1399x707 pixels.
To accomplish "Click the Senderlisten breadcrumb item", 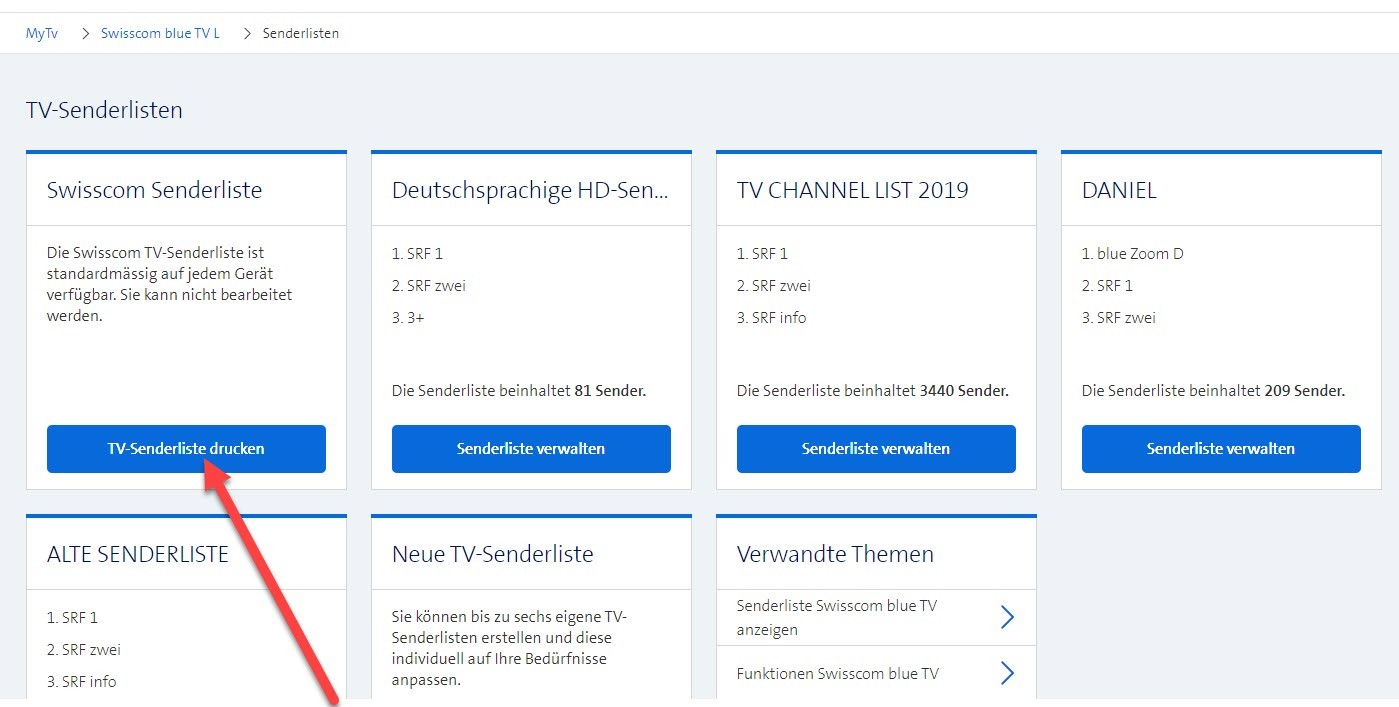I will [x=300, y=34].
